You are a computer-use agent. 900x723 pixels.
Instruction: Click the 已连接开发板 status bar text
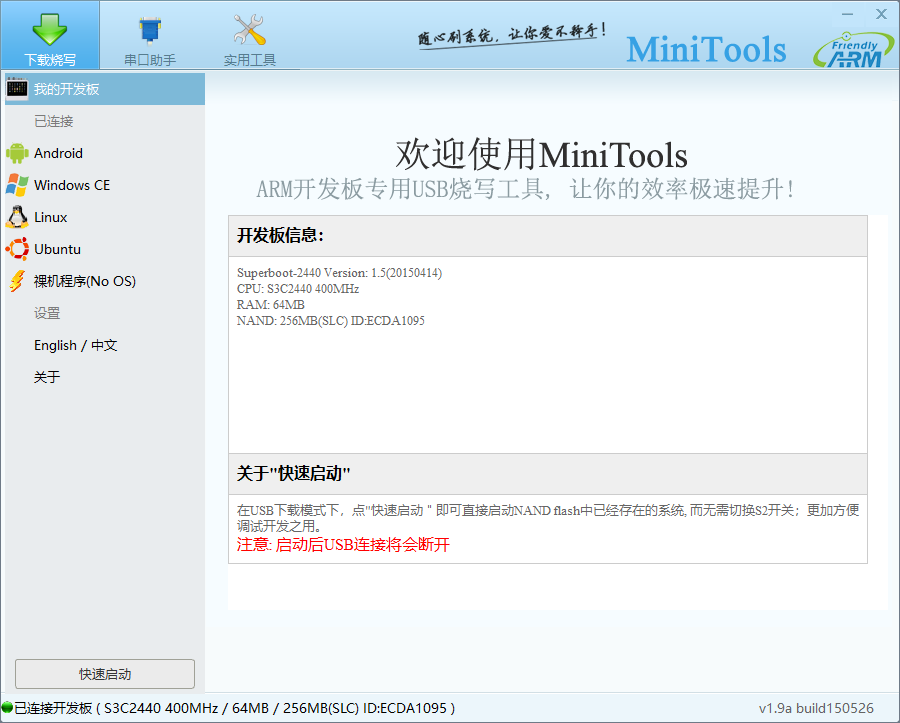pos(234,708)
